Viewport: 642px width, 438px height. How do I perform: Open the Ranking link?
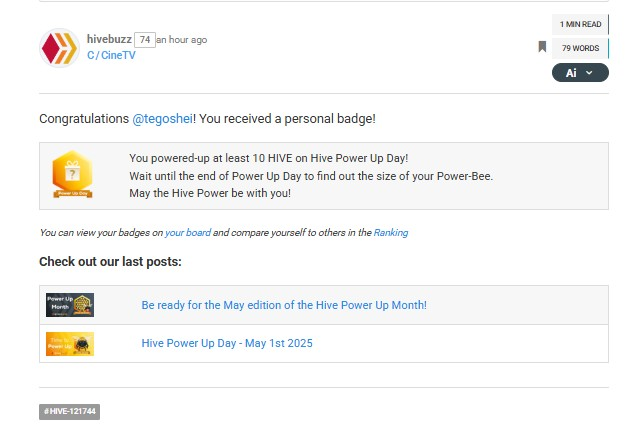pyautogui.click(x=391, y=233)
